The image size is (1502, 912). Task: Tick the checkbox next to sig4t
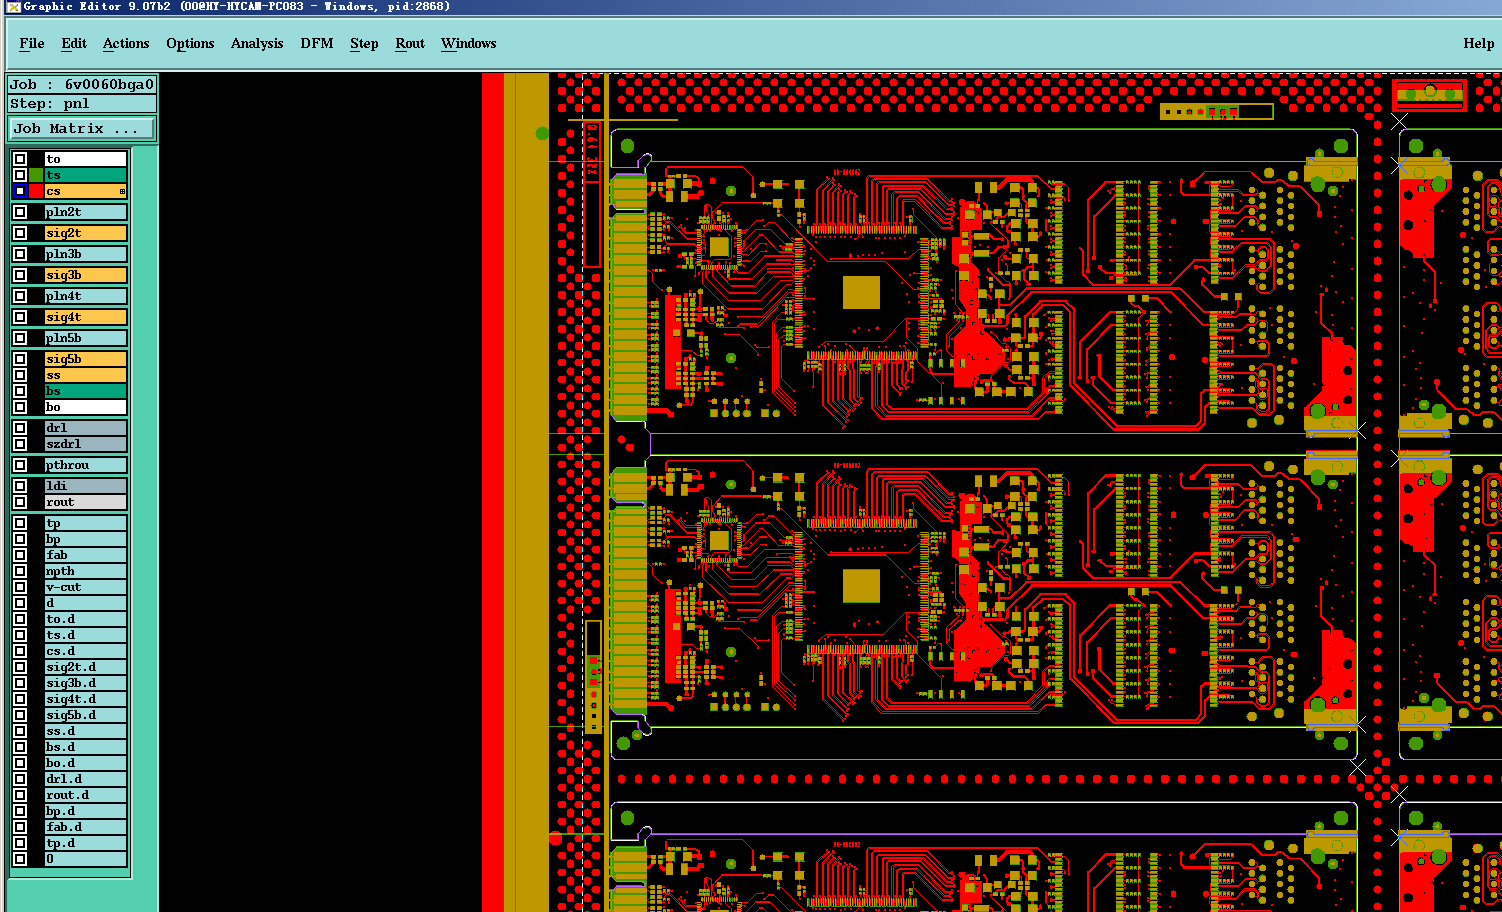coord(20,317)
